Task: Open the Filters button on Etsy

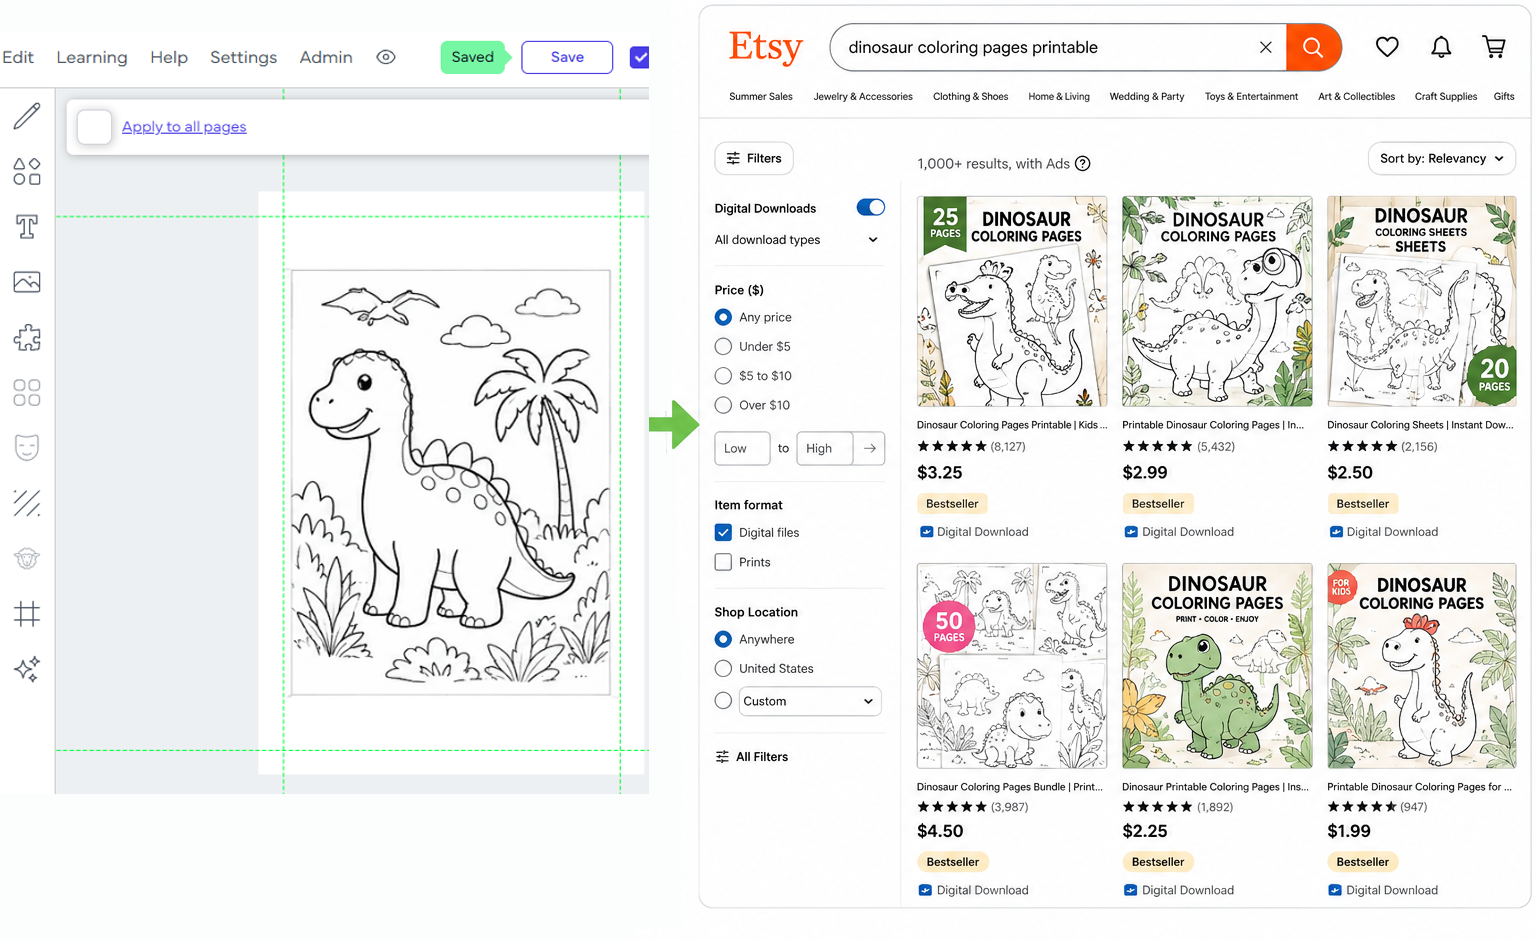Action: pyautogui.click(x=754, y=158)
